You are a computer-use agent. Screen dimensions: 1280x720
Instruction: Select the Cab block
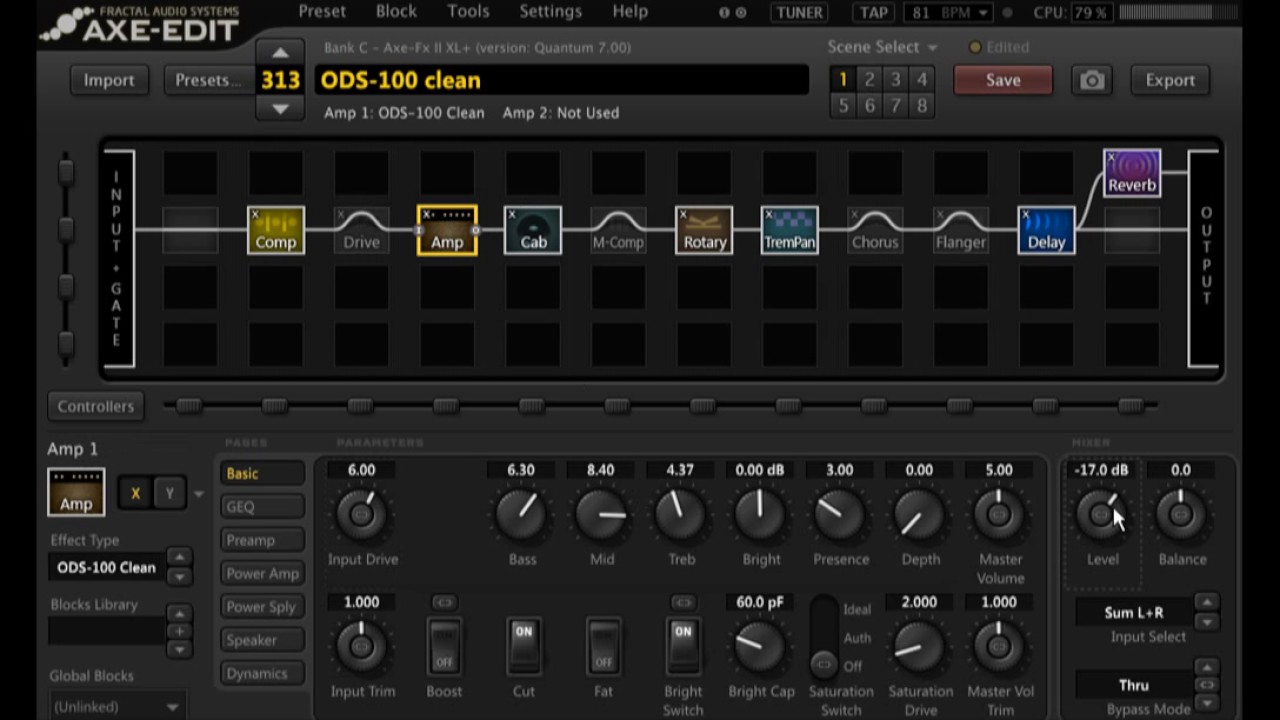coord(533,230)
